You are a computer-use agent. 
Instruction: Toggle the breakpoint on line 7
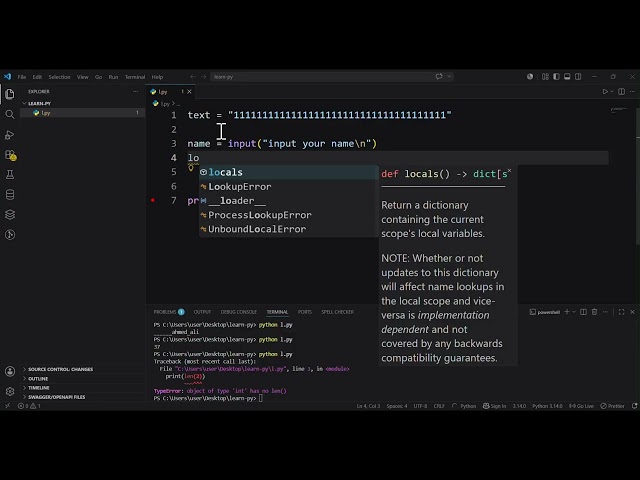pyautogui.click(x=153, y=200)
